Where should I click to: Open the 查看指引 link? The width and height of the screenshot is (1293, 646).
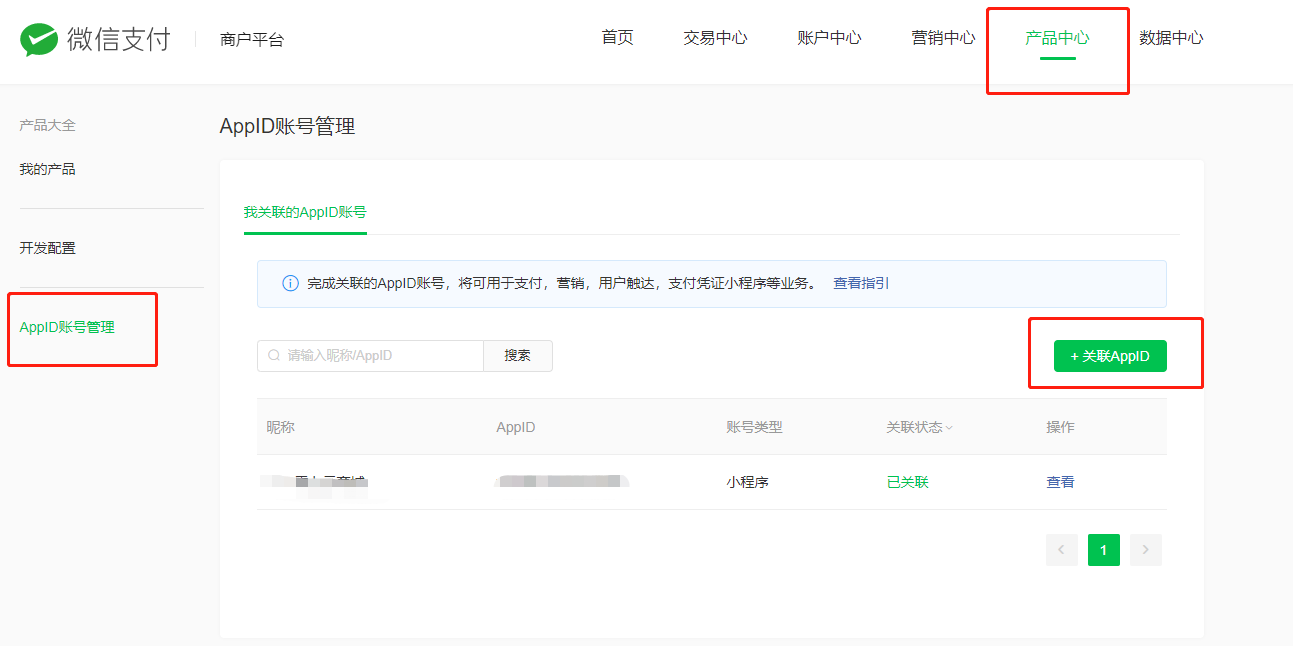861,283
